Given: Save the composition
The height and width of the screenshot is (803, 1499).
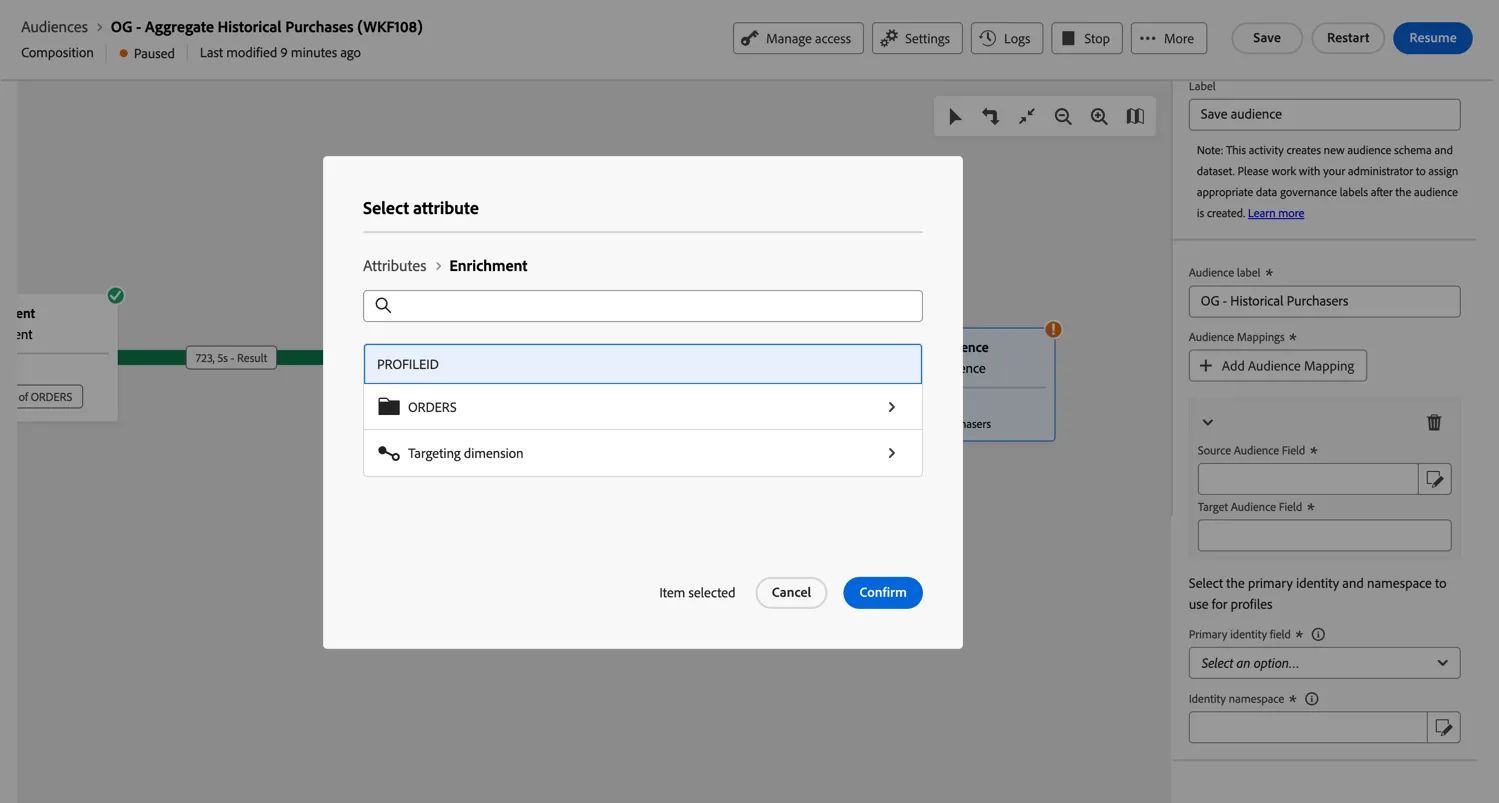Looking at the screenshot, I should click(x=1267, y=38).
